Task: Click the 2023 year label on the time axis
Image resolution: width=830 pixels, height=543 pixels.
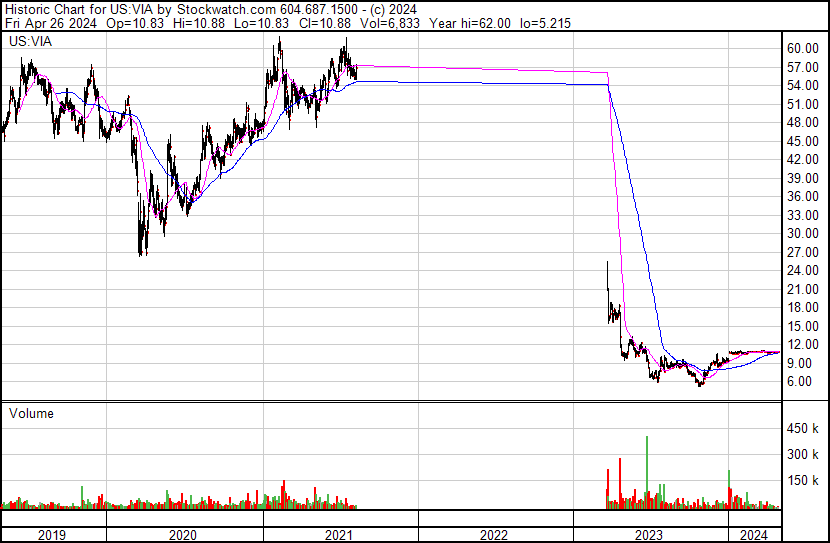Action: pyautogui.click(x=649, y=535)
